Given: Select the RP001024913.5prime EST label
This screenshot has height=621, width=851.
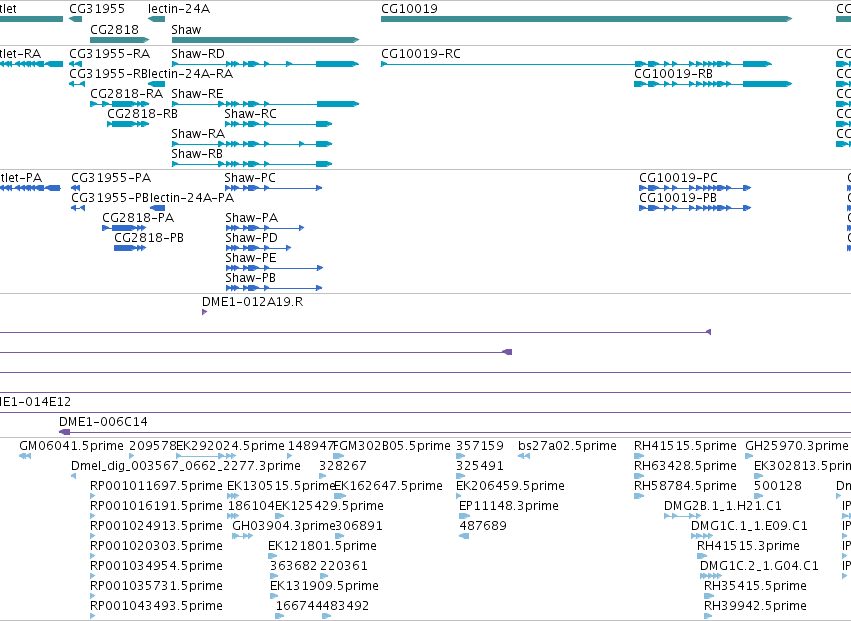Looking at the screenshot, I should click(156, 526).
